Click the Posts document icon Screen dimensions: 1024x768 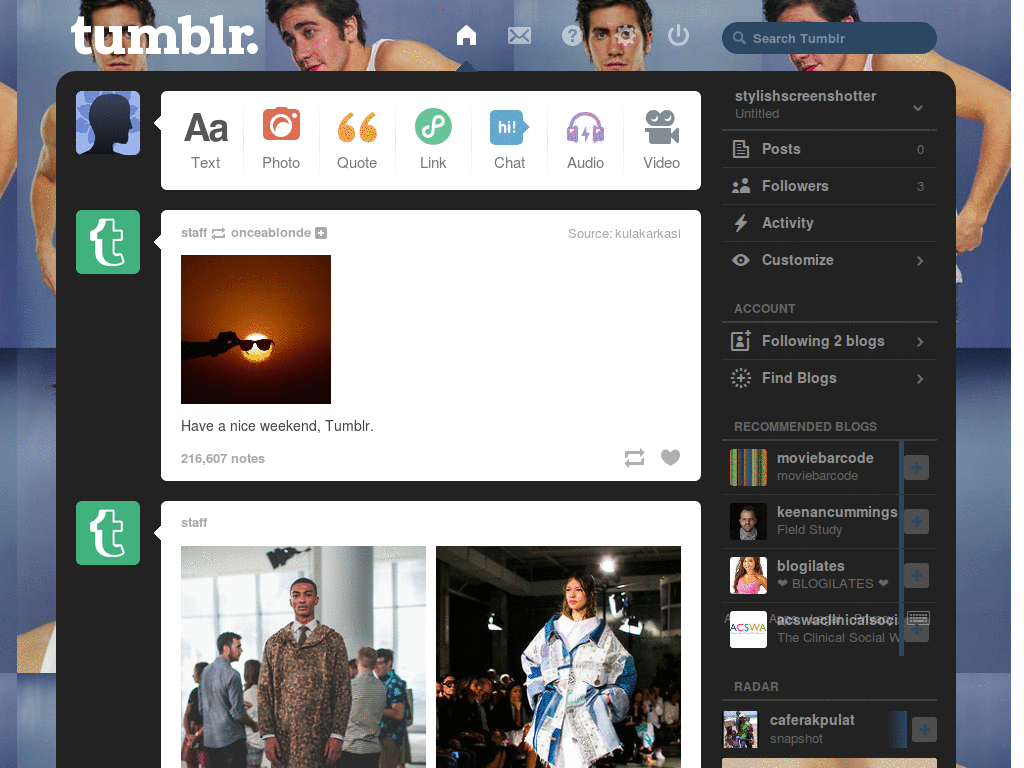coord(741,149)
